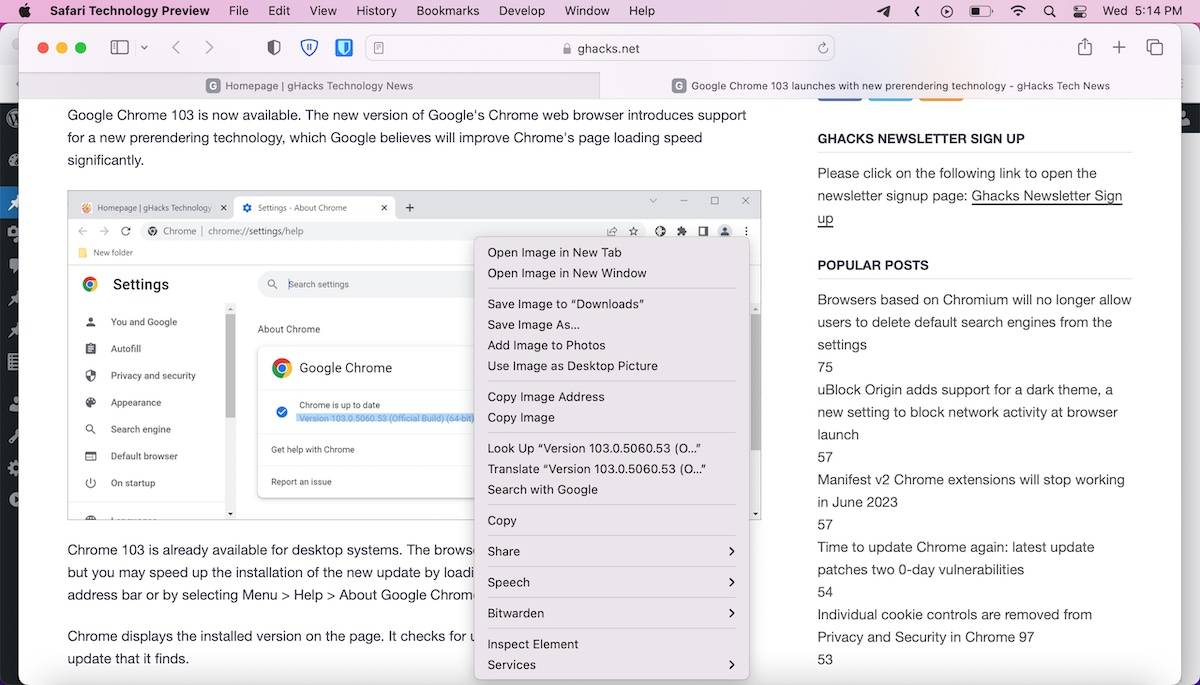Open the Edit menu
The width and height of the screenshot is (1200, 685).
[x=279, y=11]
